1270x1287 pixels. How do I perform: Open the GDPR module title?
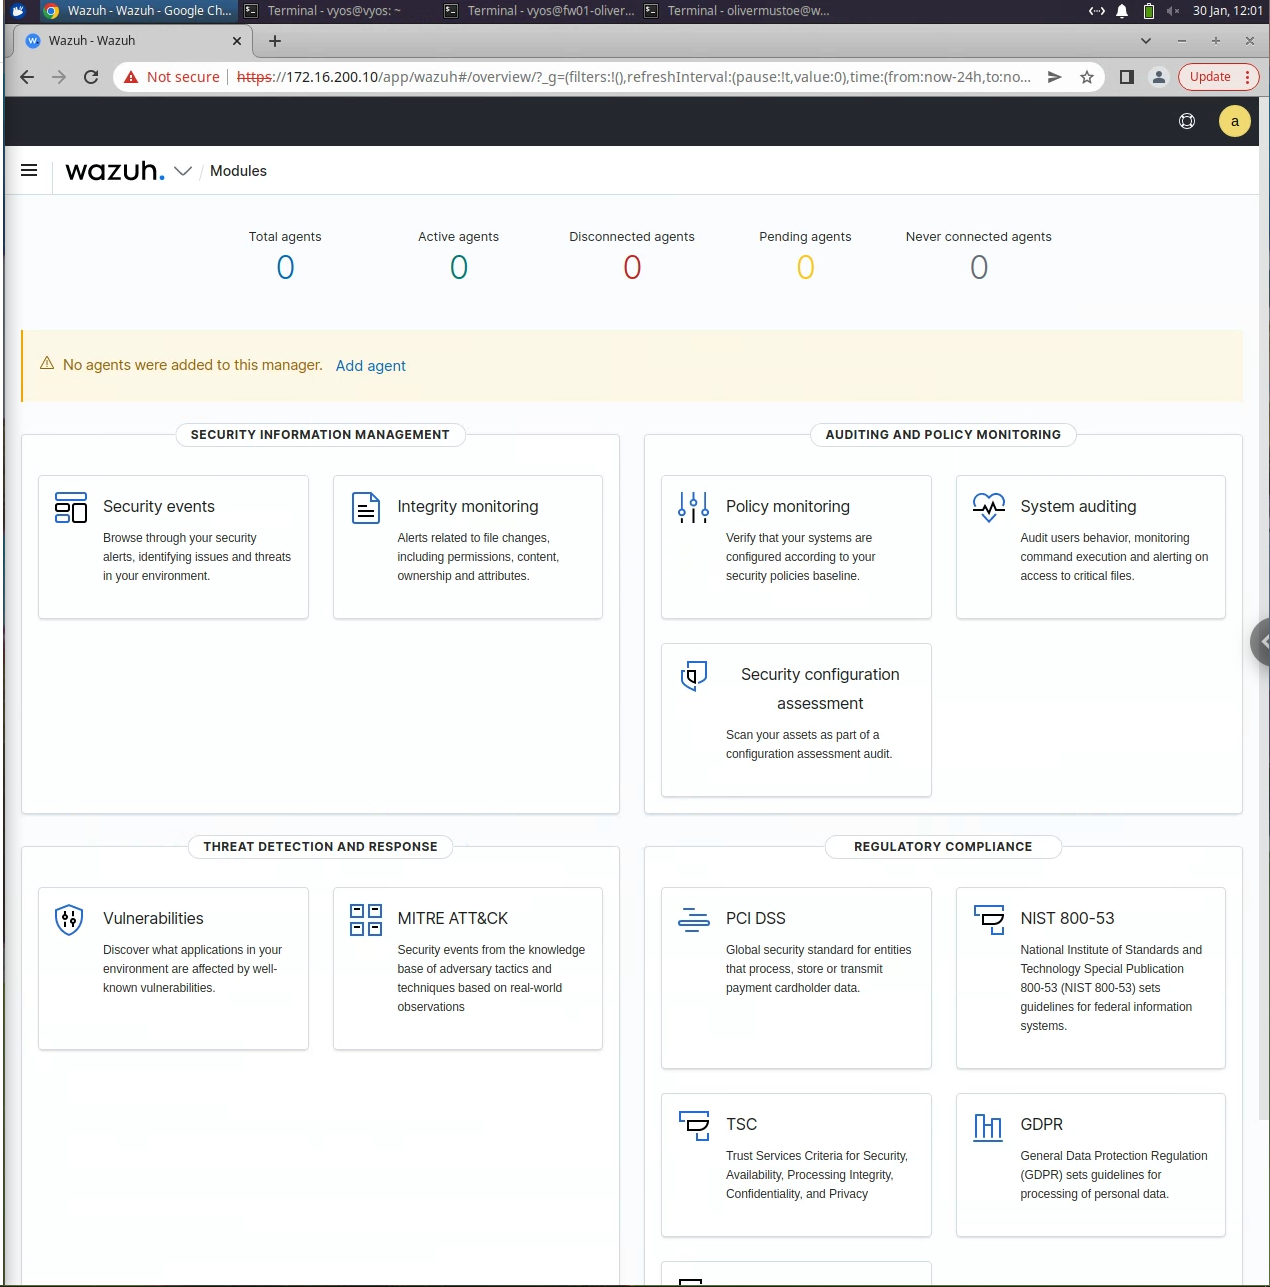(x=1041, y=1125)
